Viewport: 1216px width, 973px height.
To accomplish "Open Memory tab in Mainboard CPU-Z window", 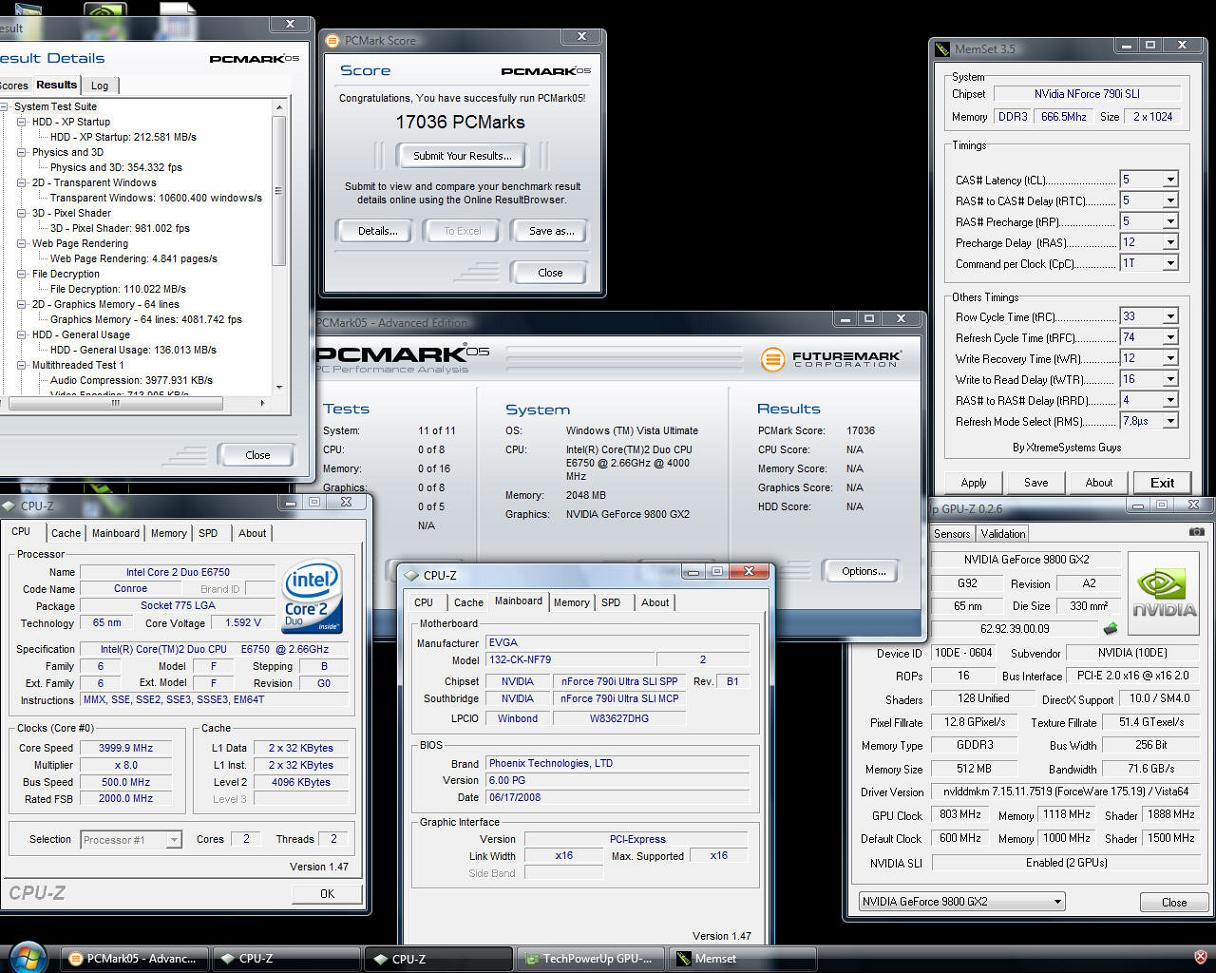I will (x=571, y=602).
